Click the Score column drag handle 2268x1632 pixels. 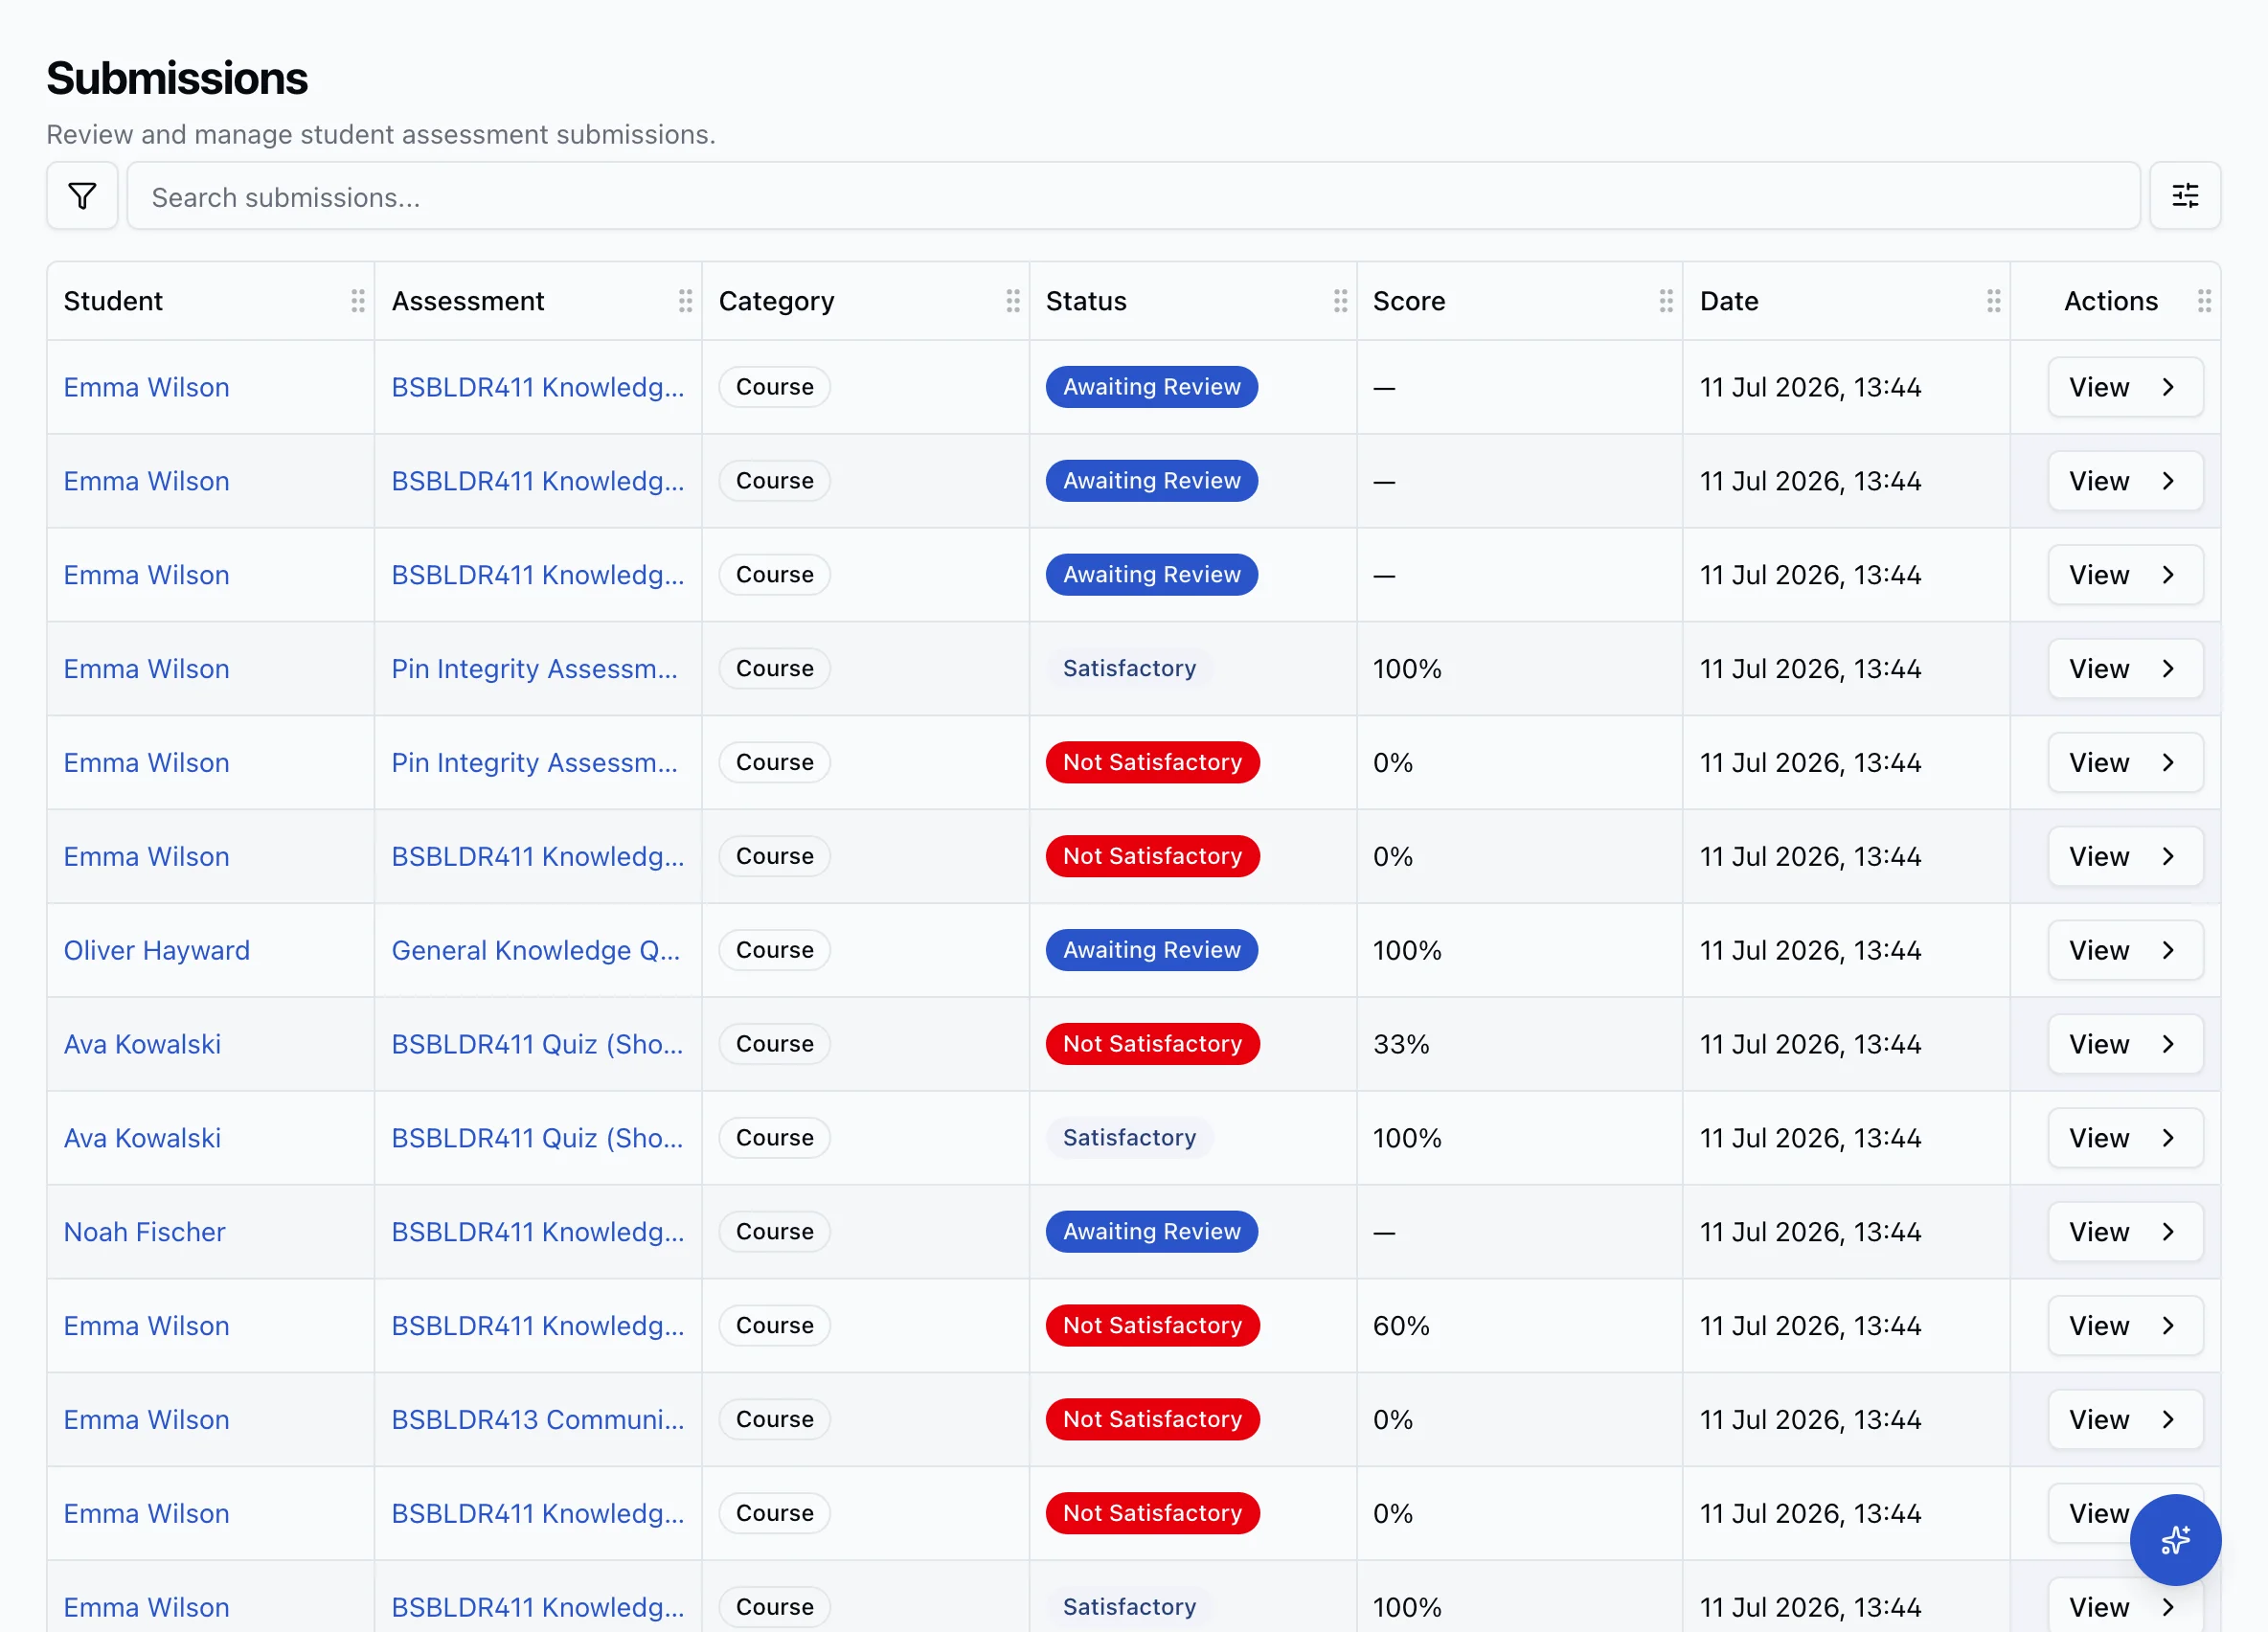[1666, 301]
